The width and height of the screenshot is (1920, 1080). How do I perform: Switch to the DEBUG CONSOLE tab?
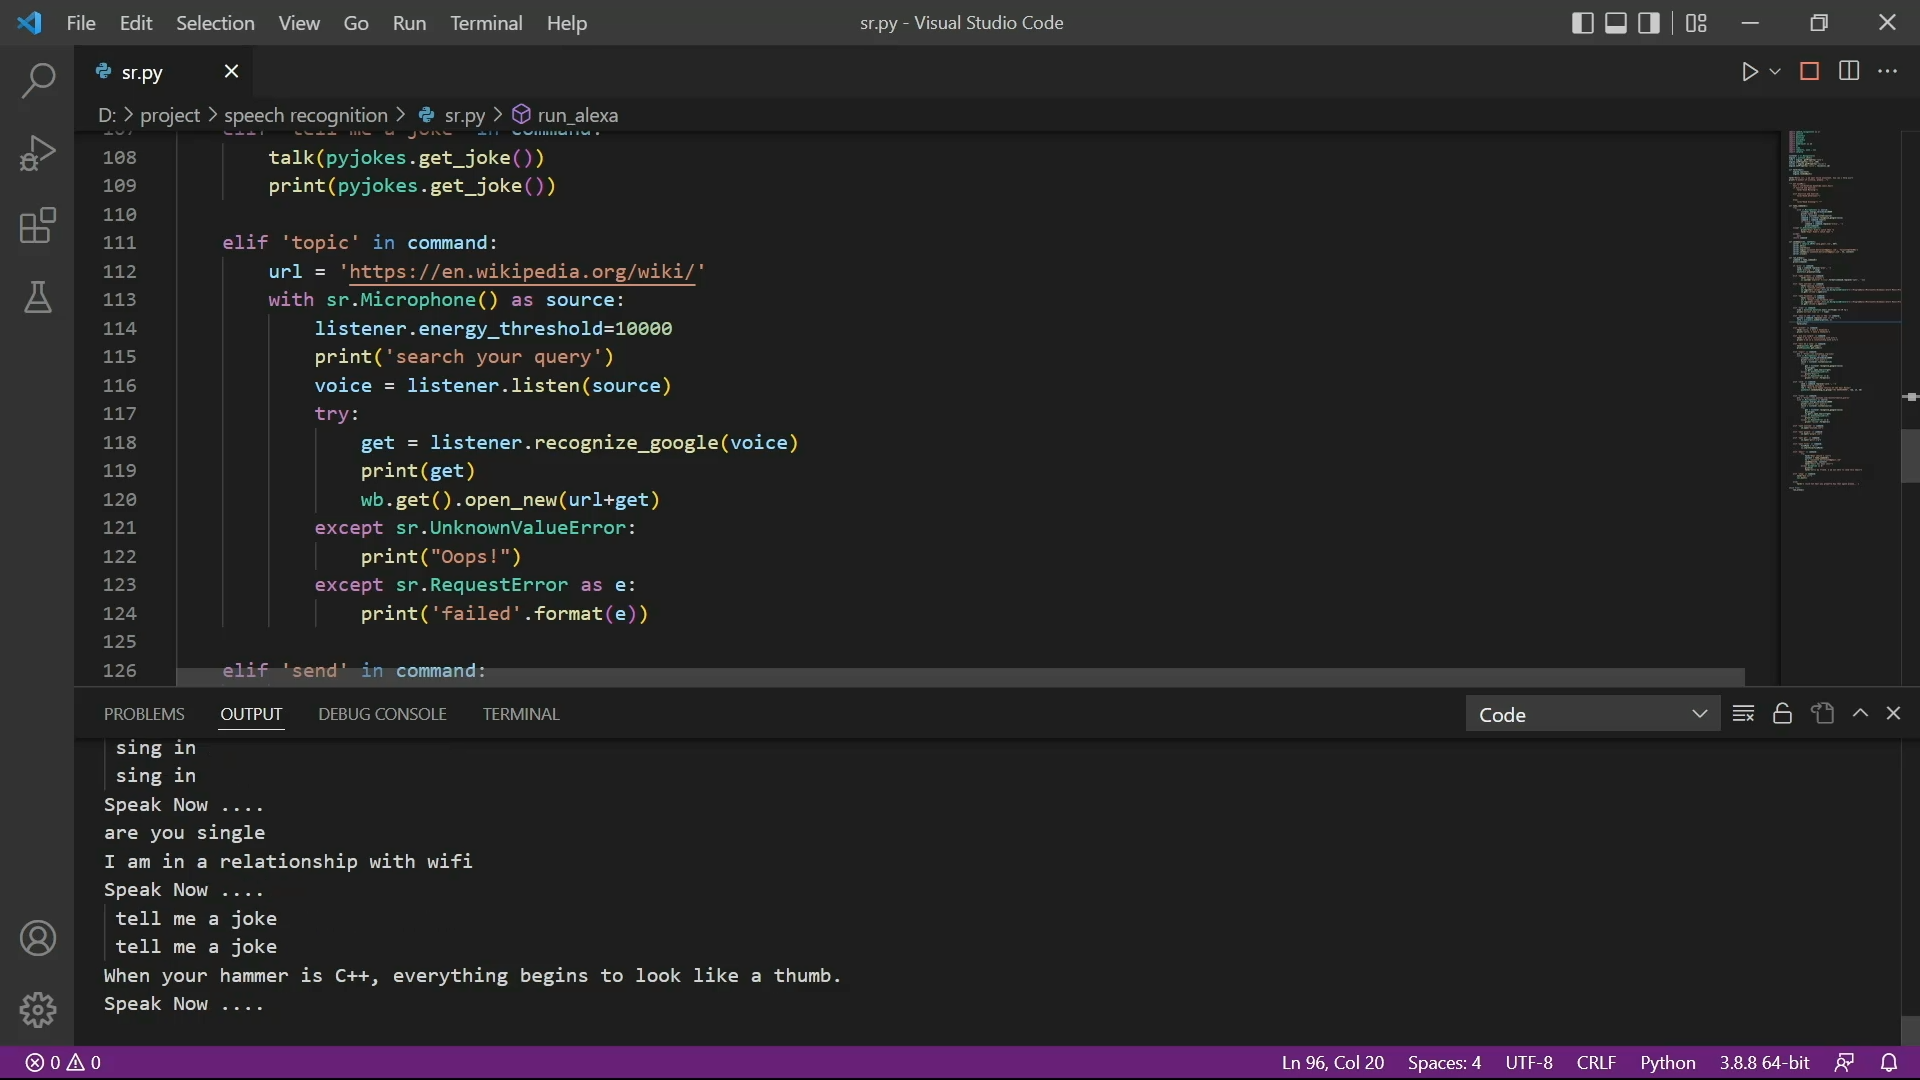coord(382,714)
